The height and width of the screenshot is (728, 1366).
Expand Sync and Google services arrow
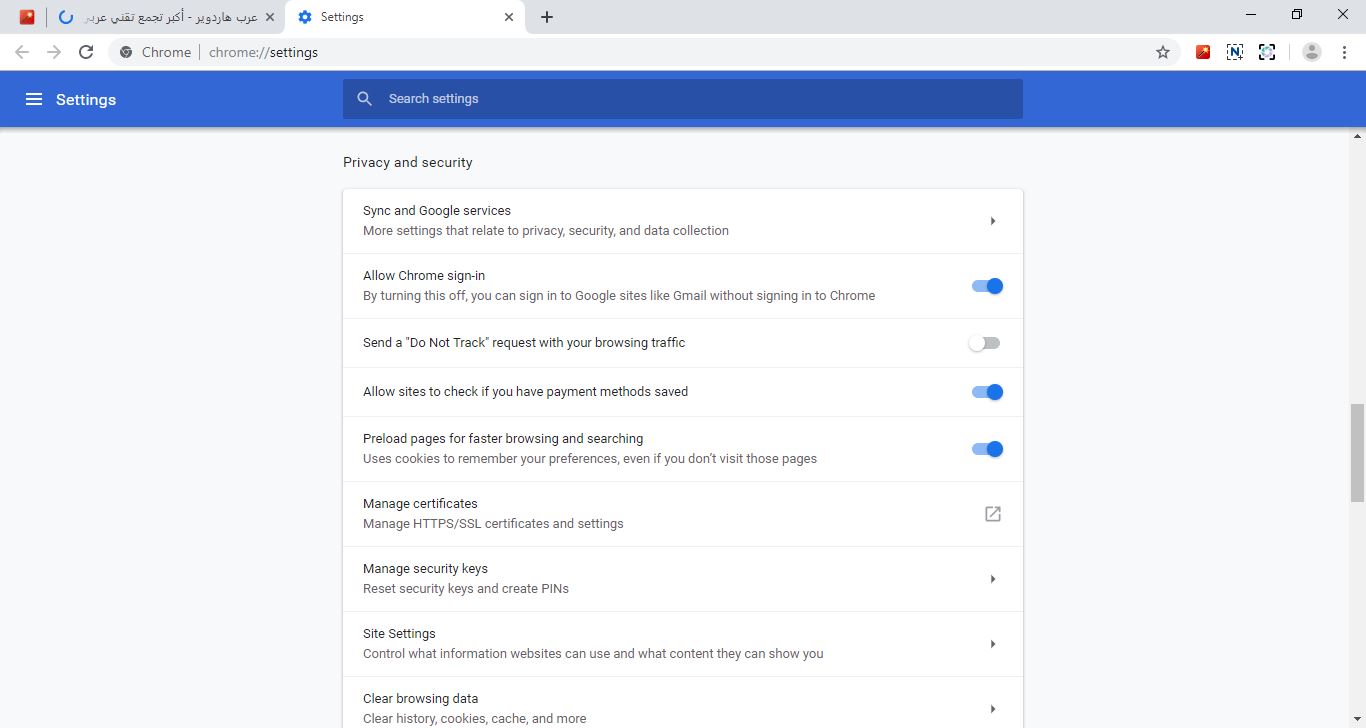993,221
